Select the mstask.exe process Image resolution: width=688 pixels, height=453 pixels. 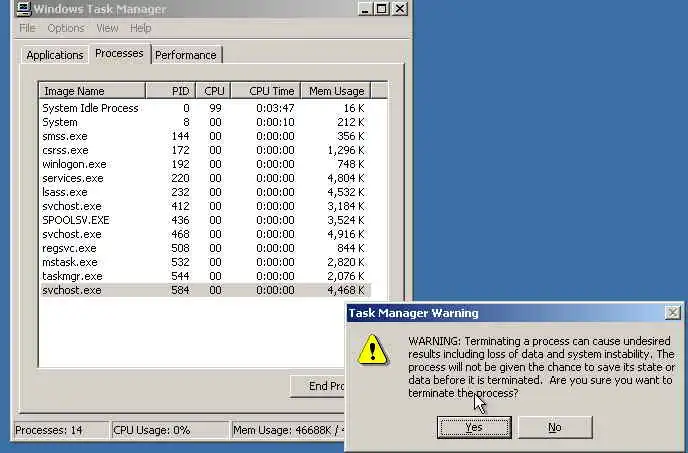[x=205, y=262]
